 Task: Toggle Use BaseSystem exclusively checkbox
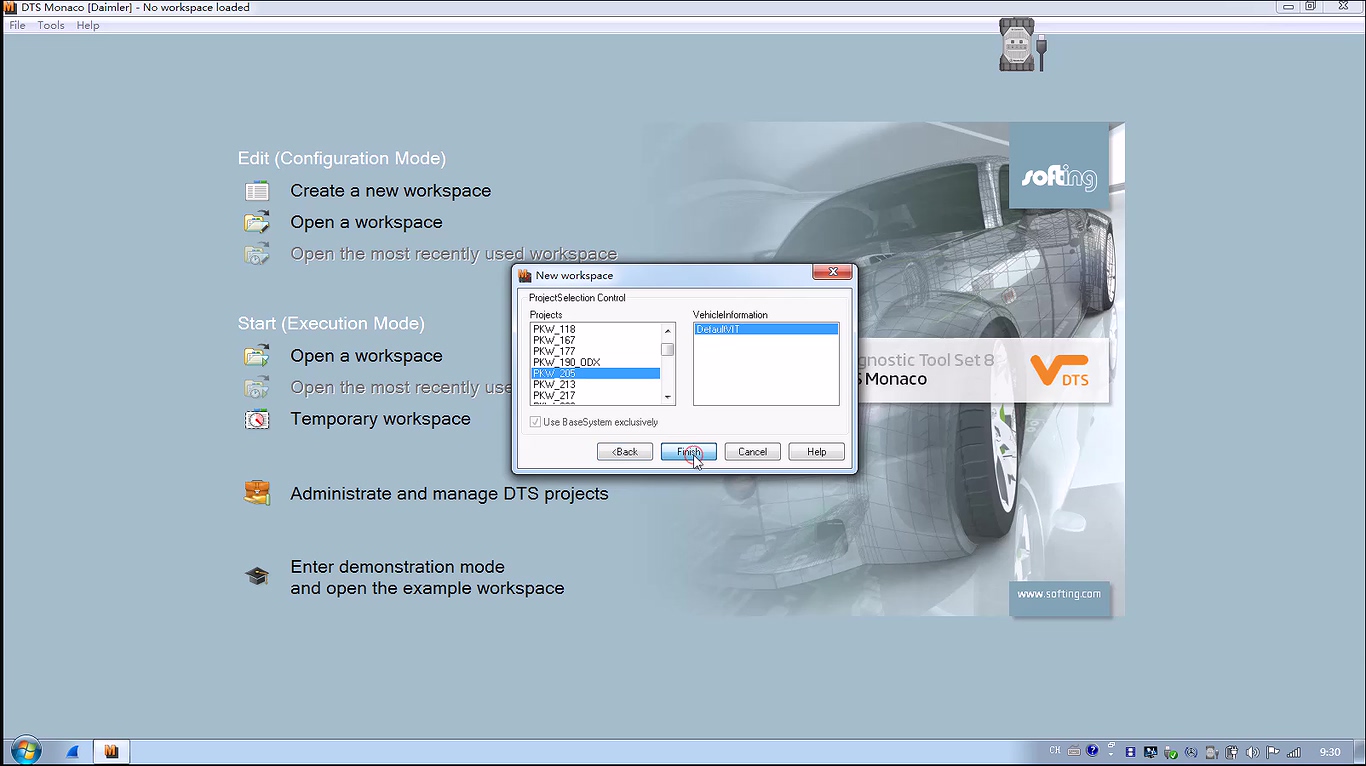point(537,422)
